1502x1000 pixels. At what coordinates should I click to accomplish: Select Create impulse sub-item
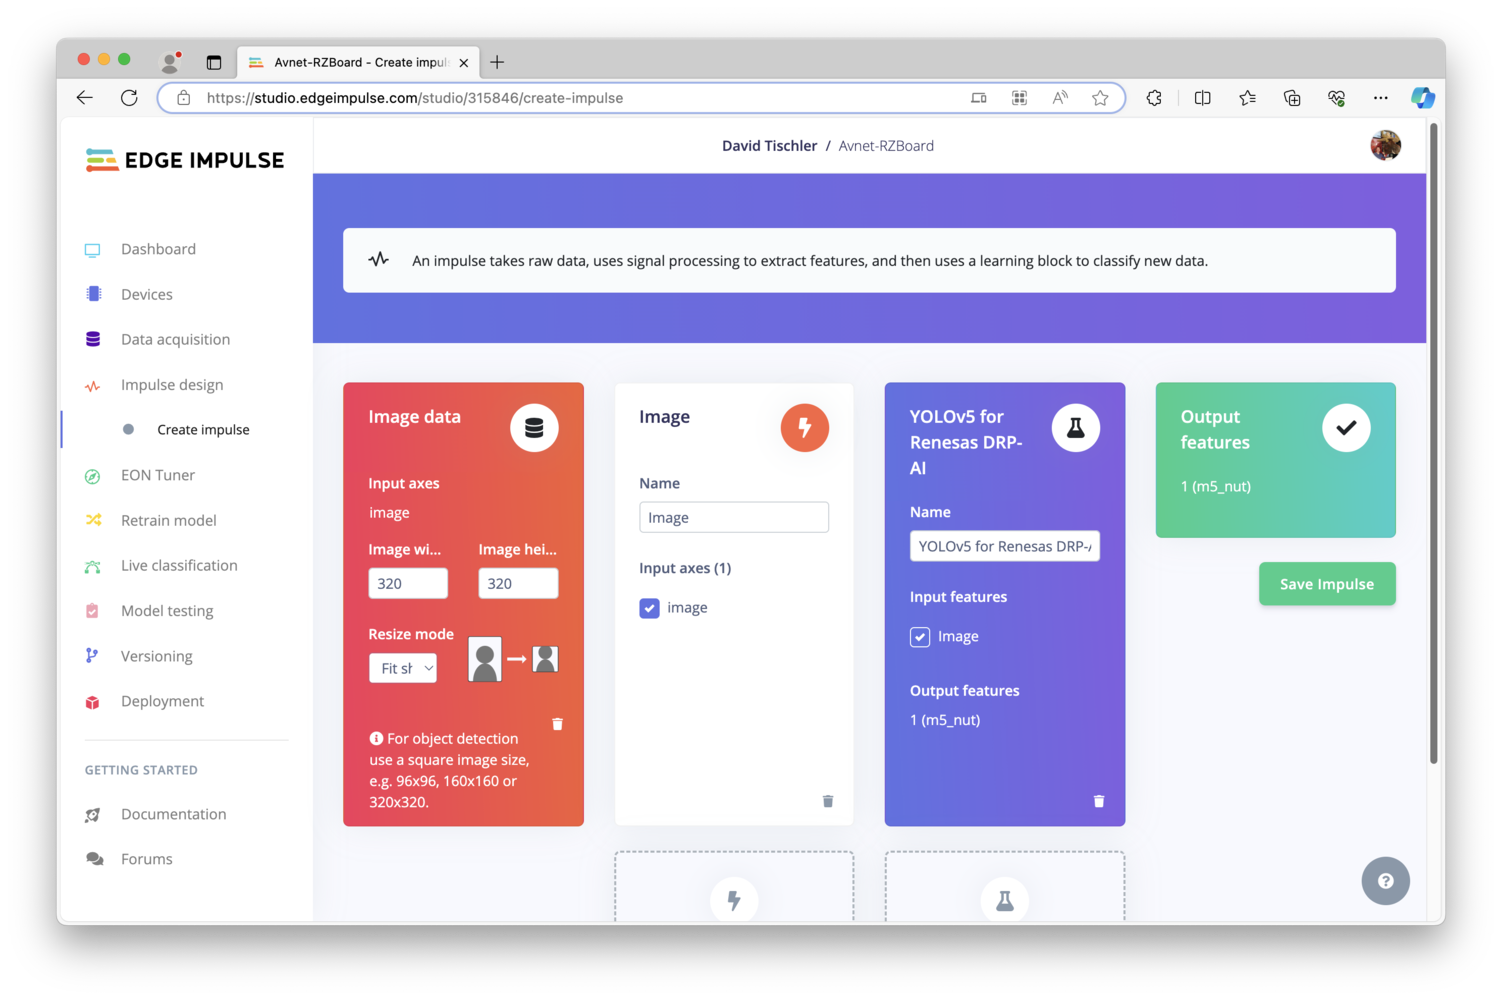pyautogui.click(x=203, y=430)
